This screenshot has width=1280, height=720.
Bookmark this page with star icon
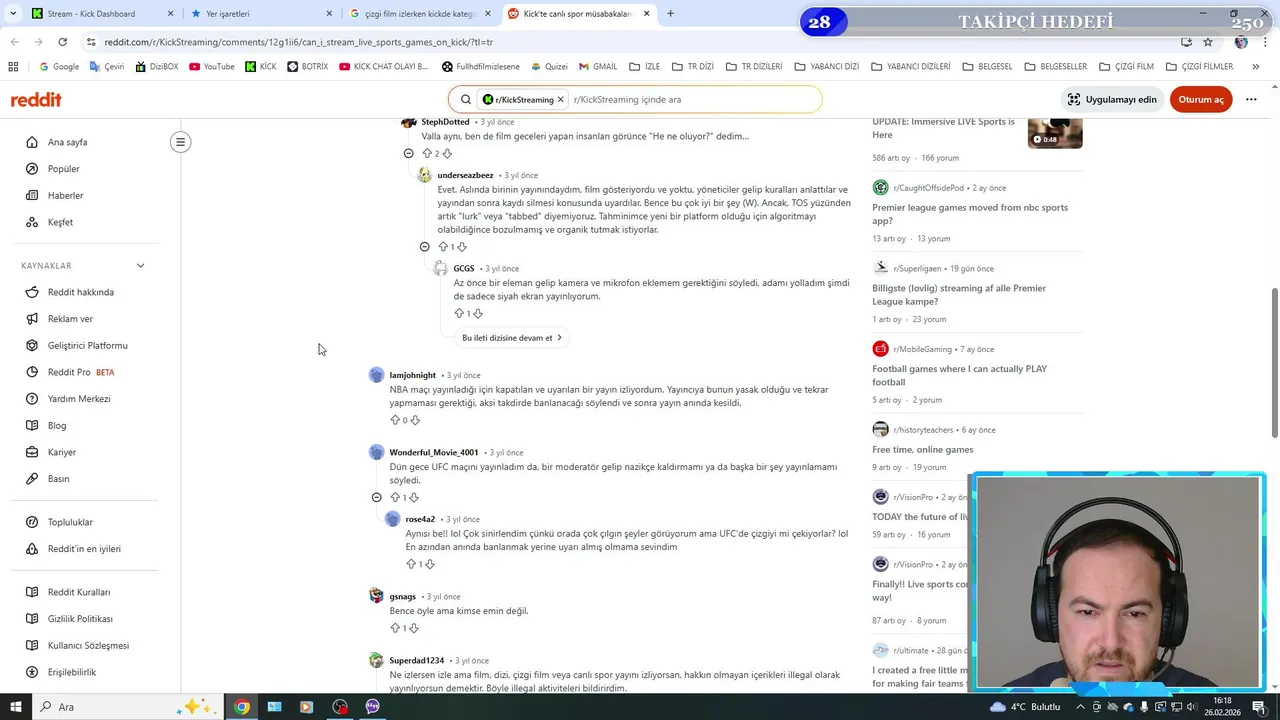[1208, 42]
